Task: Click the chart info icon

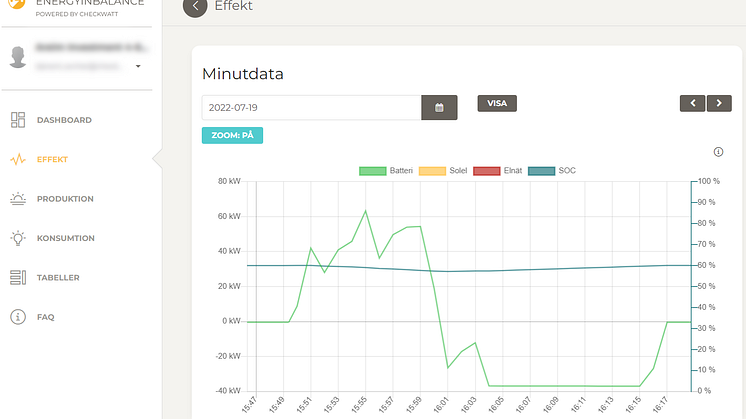Action: click(718, 152)
